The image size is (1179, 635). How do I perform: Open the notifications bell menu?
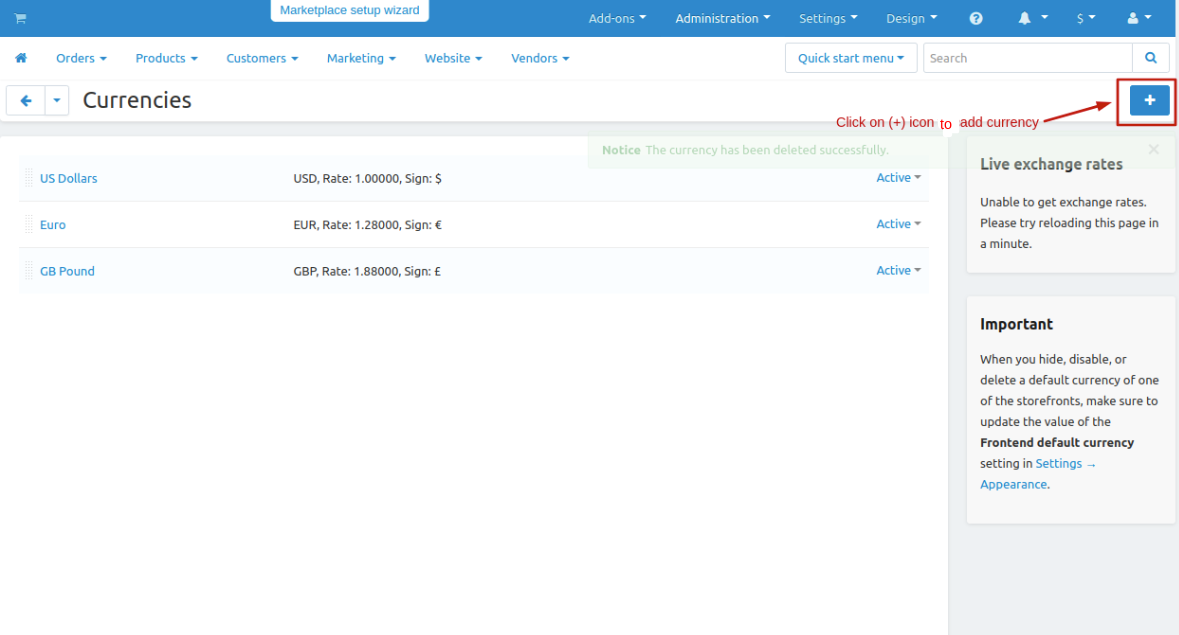(x=1032, y=18)
